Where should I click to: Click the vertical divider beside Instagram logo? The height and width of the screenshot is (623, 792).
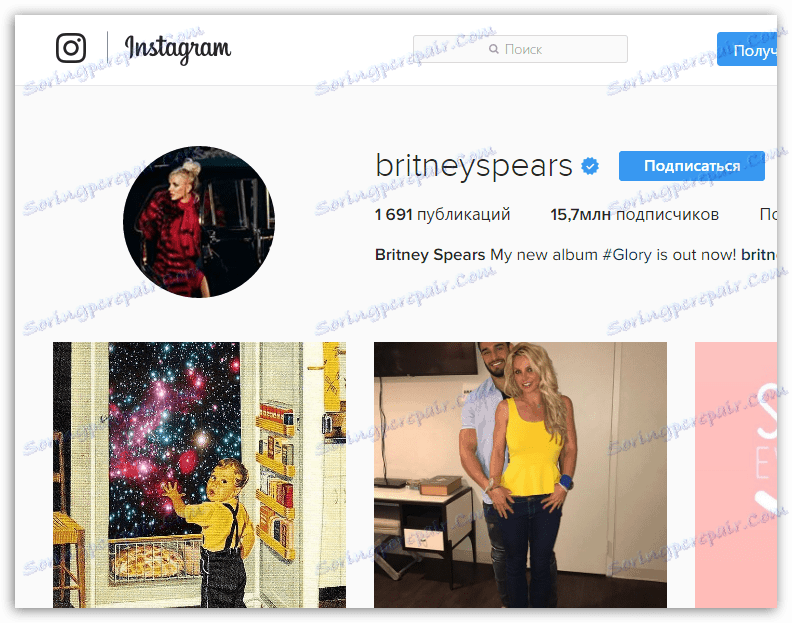pos(107,48)
